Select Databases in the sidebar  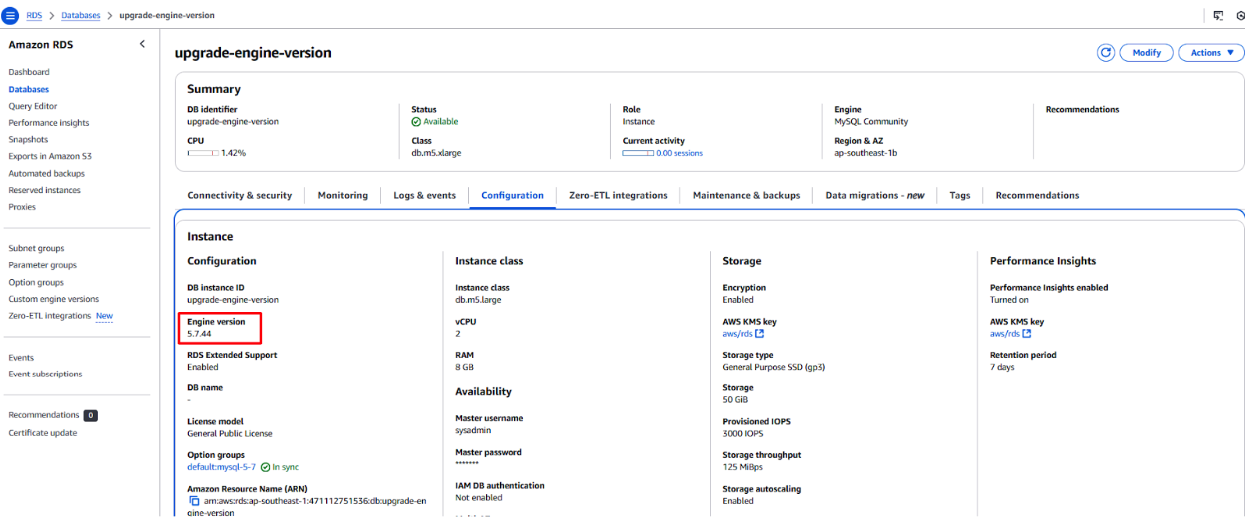pyautogui.click(x=29, y=89)
